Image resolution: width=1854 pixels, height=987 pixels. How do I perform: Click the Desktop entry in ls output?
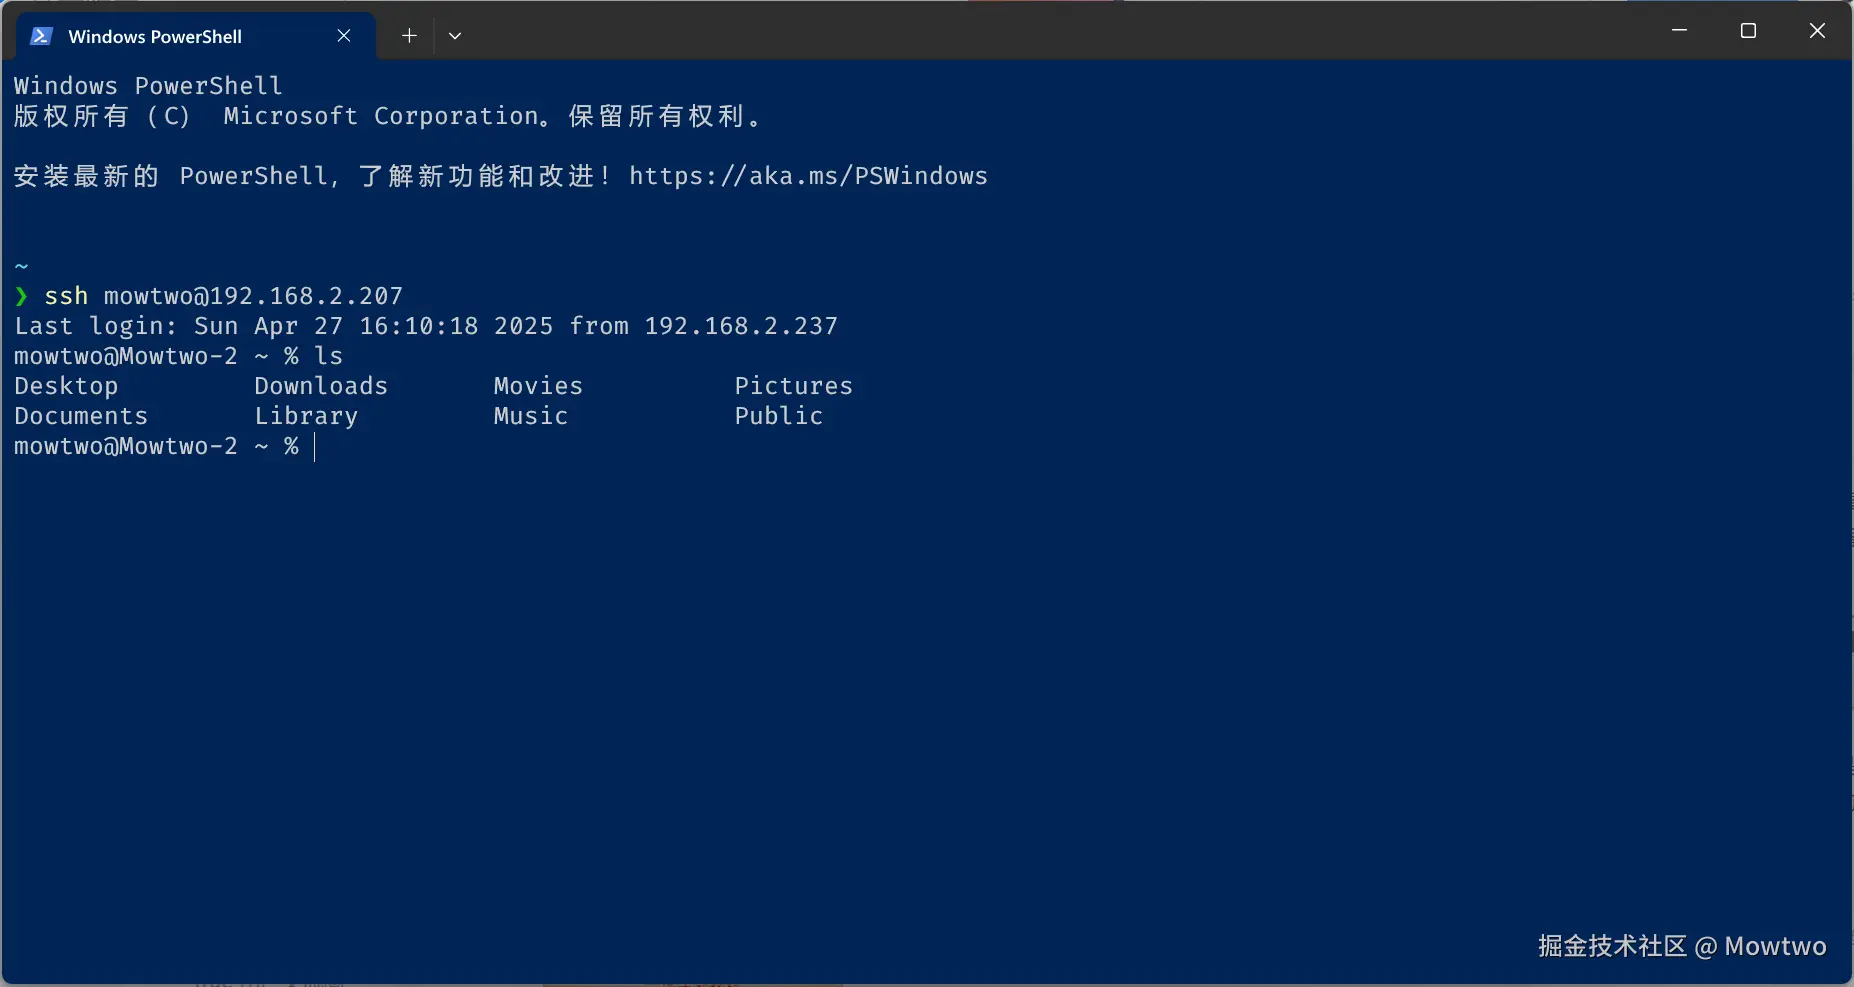66,386
